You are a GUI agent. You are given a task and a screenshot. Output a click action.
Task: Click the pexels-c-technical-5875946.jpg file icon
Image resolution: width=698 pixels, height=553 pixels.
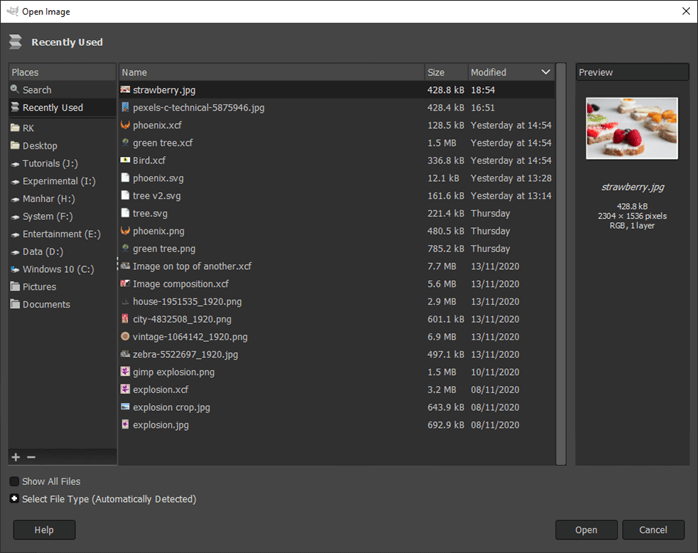125,107
